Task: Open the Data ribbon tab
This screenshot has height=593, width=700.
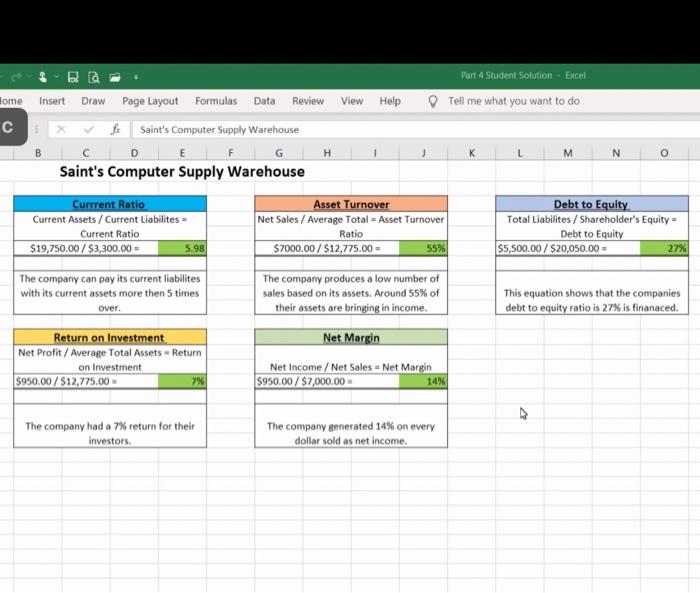Action: tap(264, 101)
